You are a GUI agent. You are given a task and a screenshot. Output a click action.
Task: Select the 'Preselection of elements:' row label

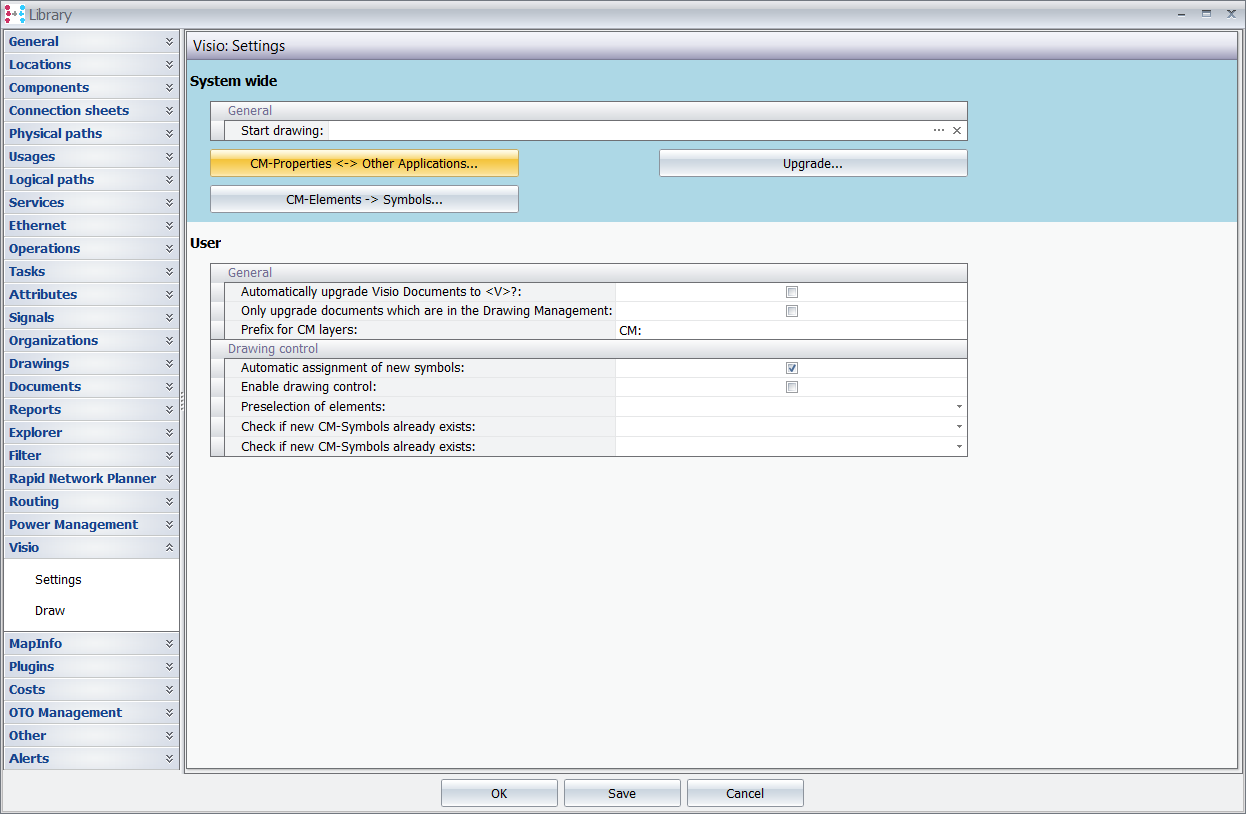(x=313, y=407)
